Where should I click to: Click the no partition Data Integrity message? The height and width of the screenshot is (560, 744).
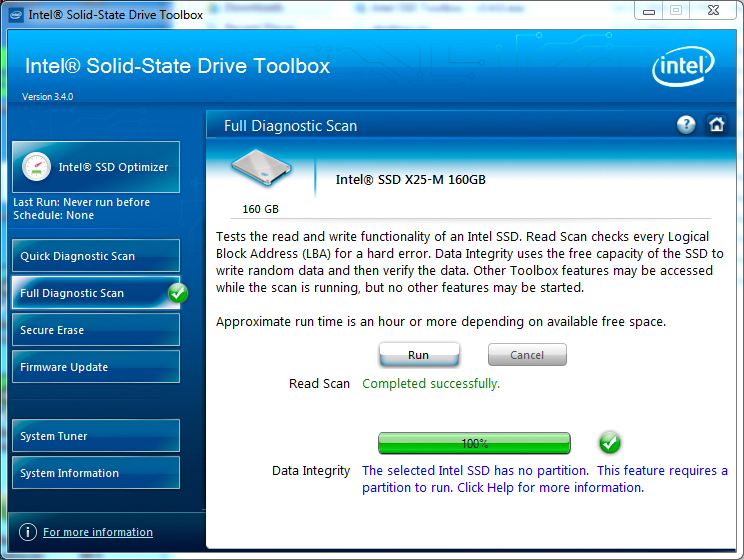(x=545, y=479)
